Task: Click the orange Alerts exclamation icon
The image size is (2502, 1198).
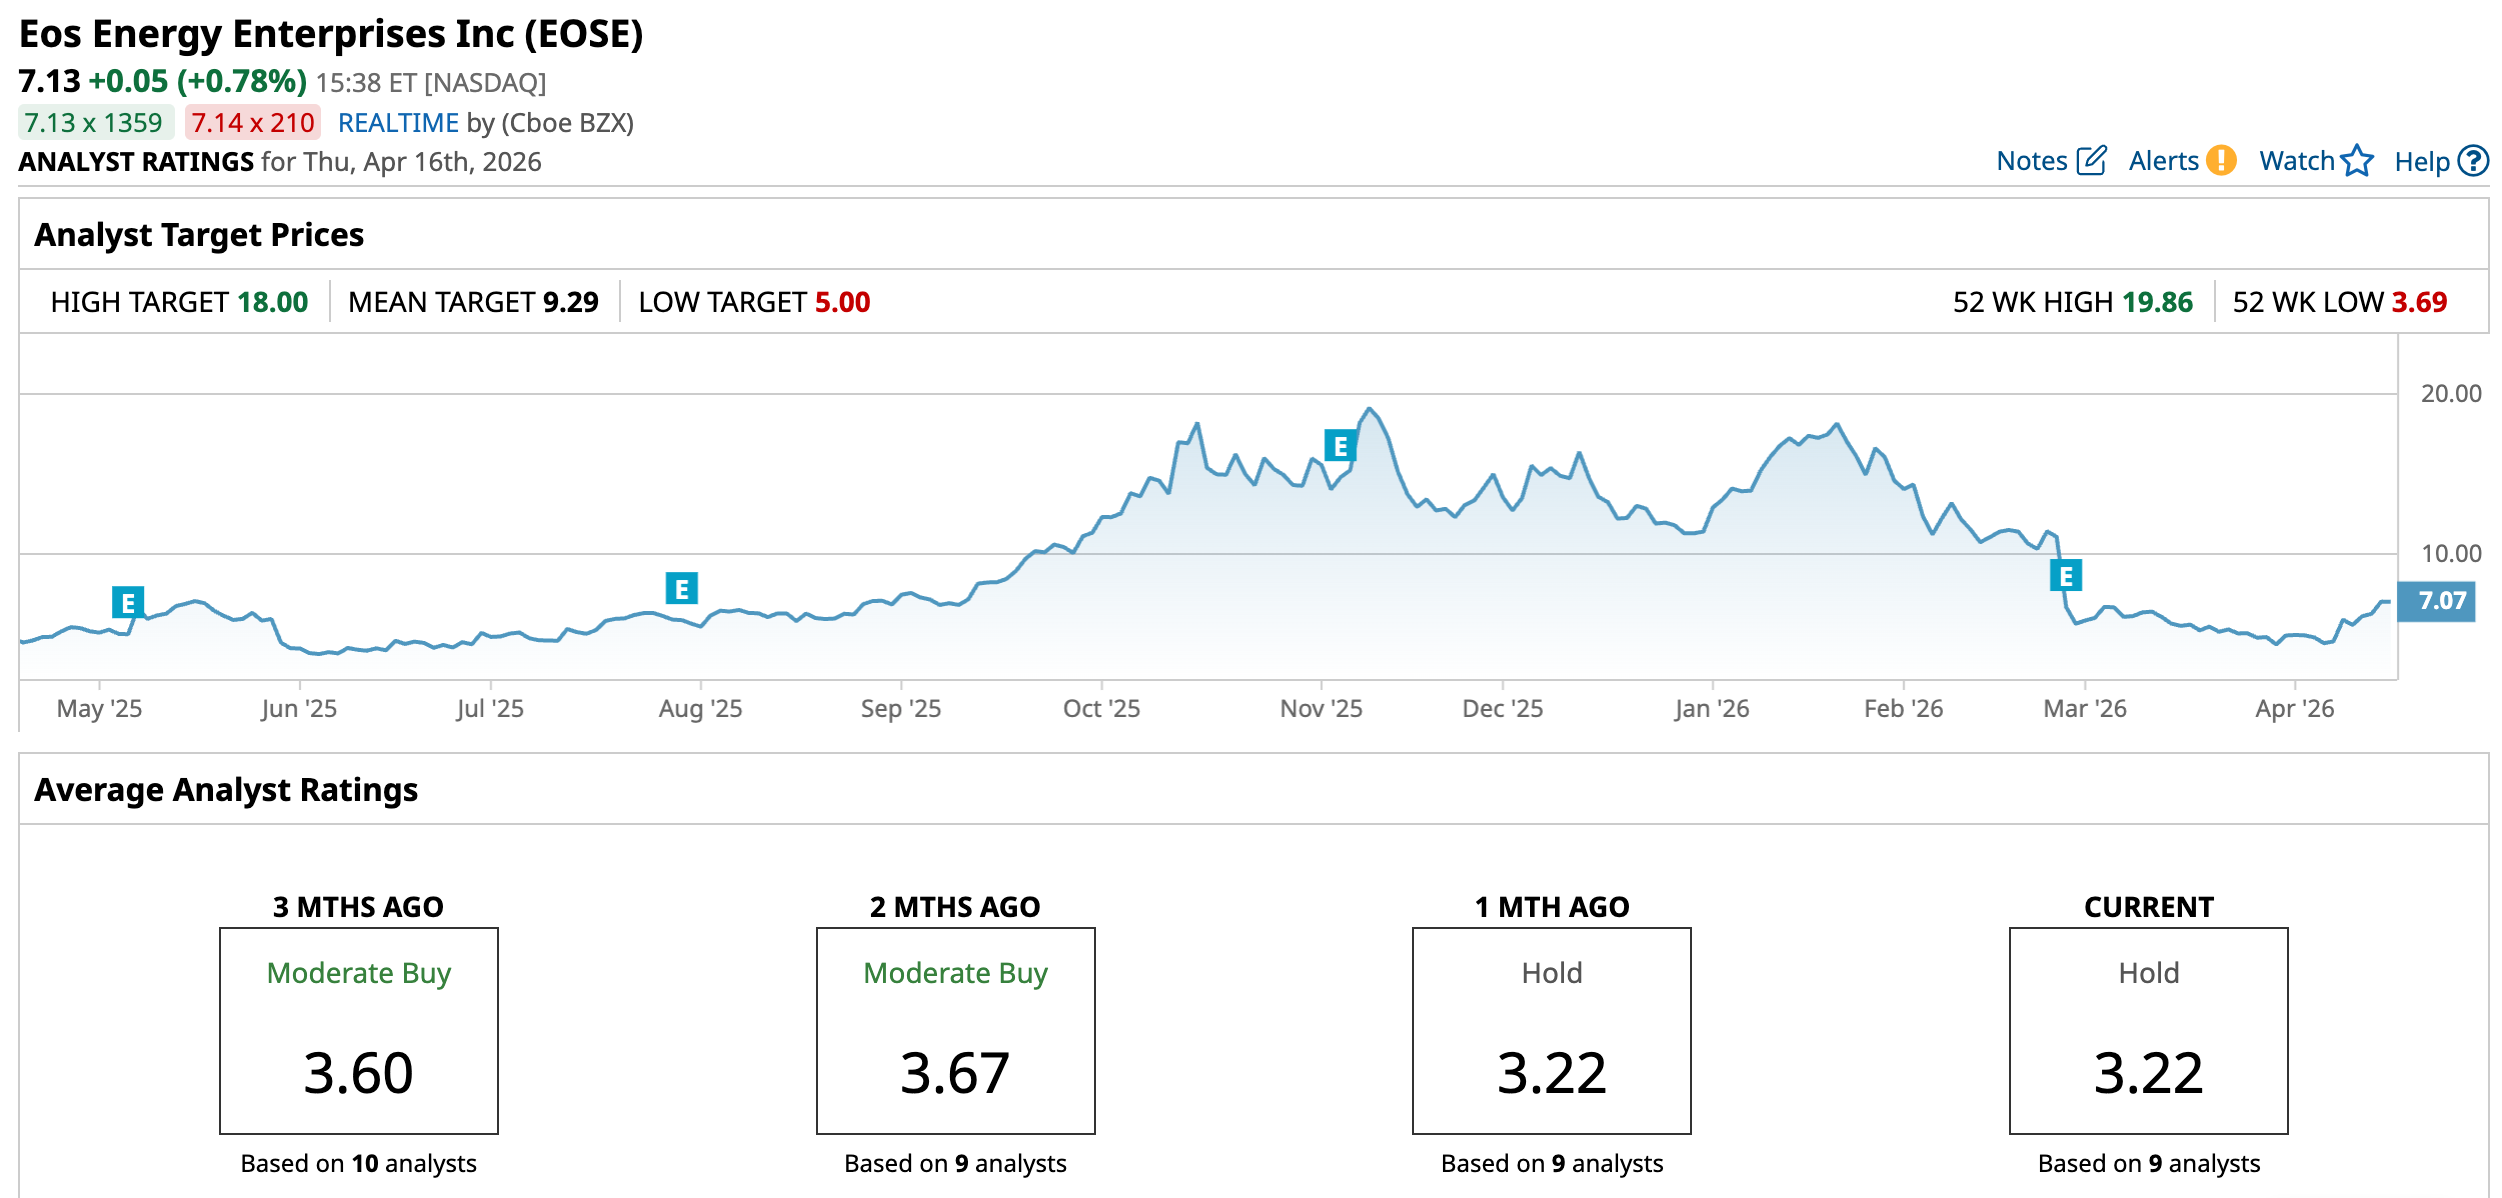Action: (2221, 160)
